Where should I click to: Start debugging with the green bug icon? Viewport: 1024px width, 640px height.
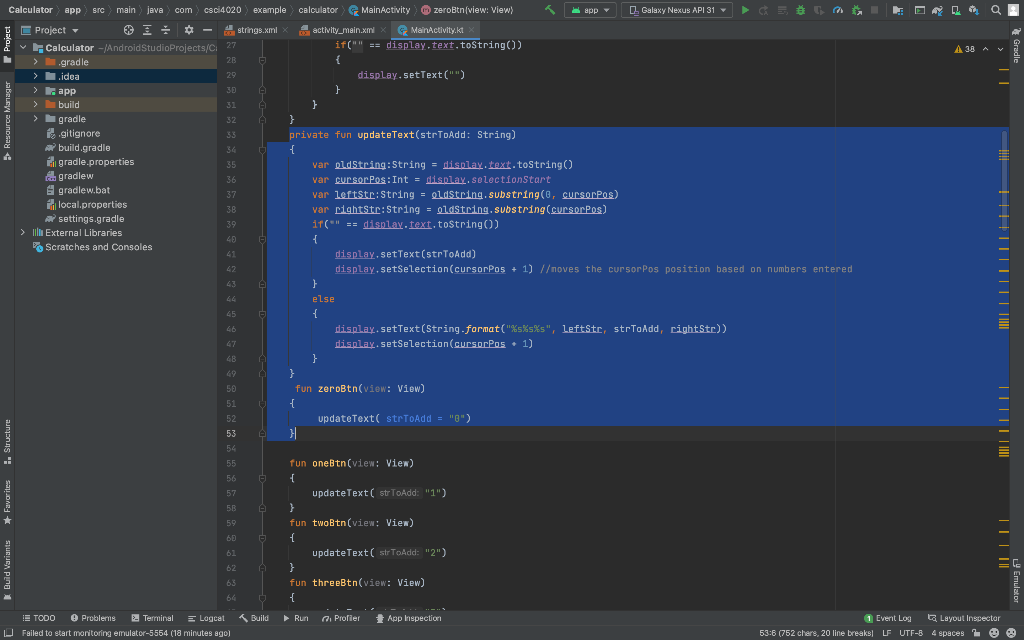(x=799, y=10)
